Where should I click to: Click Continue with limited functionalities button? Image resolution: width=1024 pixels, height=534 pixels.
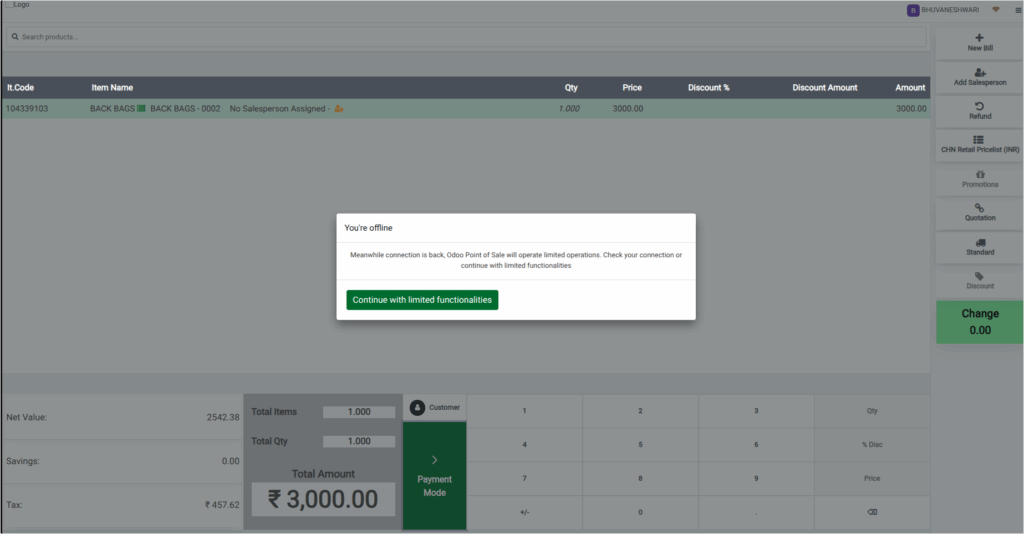[422, 300]
